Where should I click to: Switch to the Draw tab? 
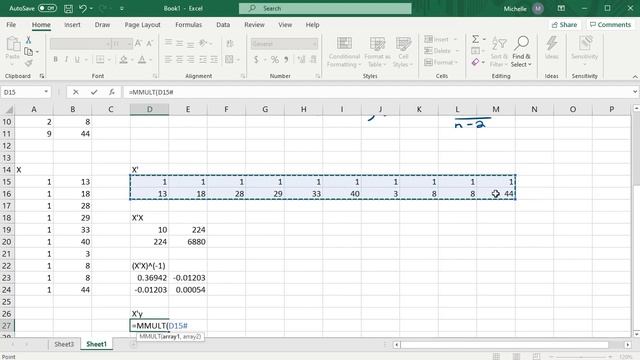[102, 25]
